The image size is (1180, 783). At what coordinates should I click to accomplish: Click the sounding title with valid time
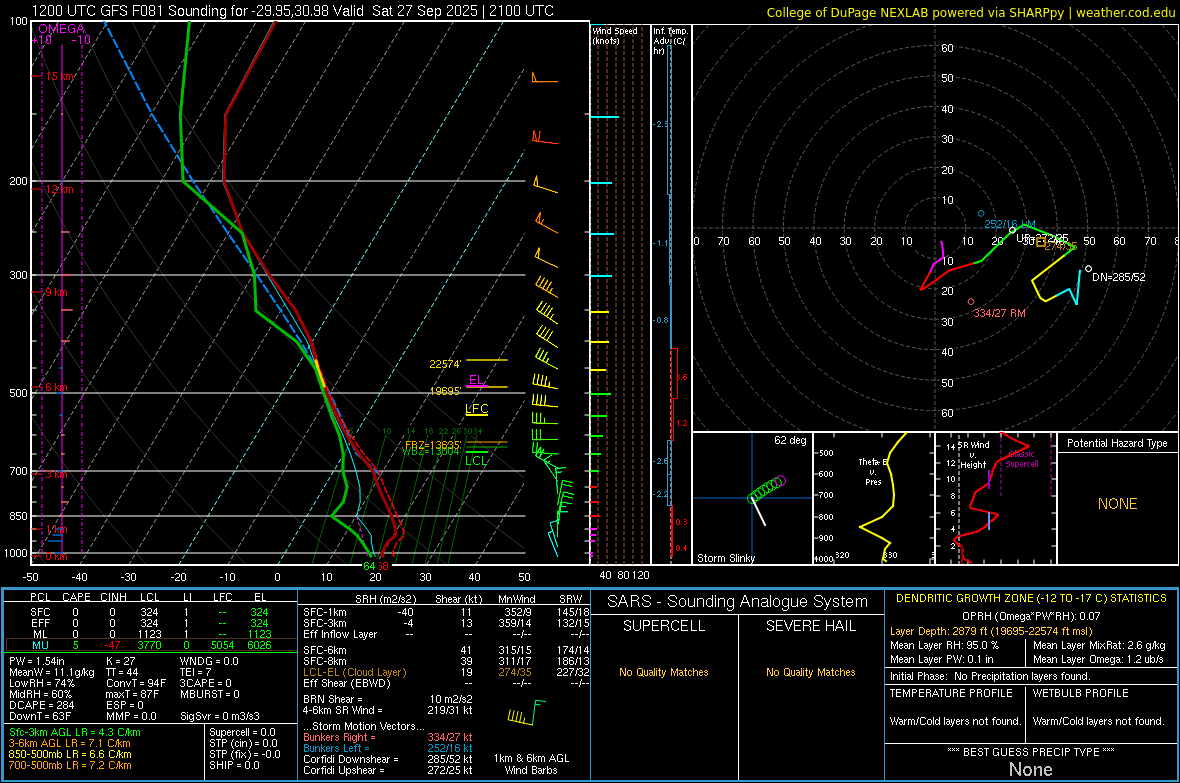click(x=293, y=11)
